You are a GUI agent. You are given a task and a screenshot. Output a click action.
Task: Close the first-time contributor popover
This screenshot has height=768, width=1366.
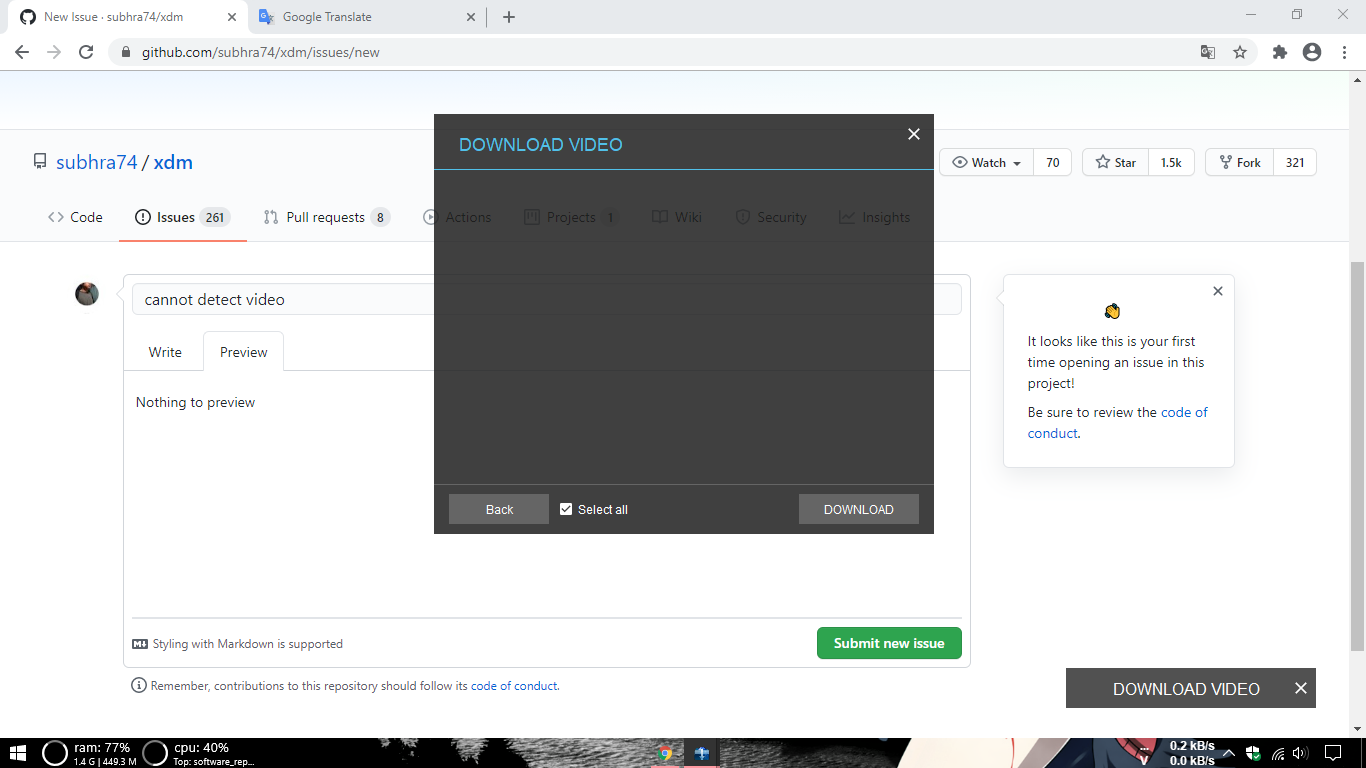pyautogui.click(x=1217, y=291)
